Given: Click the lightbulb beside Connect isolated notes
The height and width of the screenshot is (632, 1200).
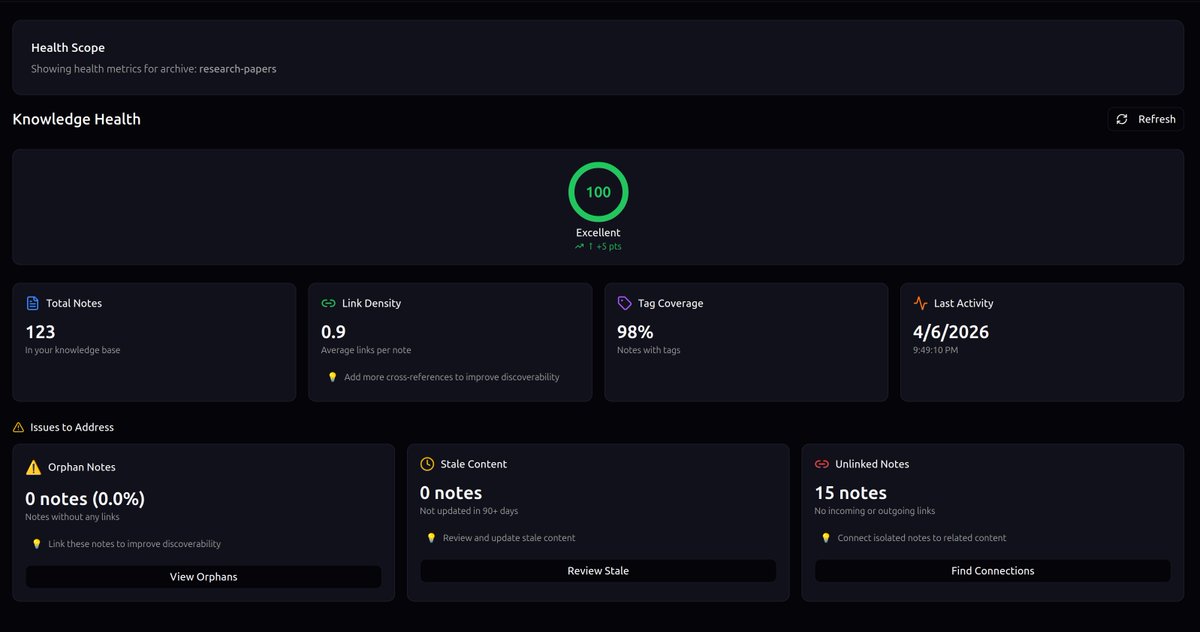Looking at the screenshot, I should 826,538.
